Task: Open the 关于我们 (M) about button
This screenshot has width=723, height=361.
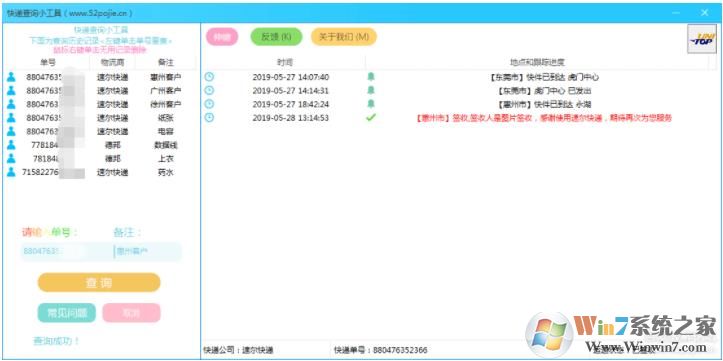Action: point(344,37)
